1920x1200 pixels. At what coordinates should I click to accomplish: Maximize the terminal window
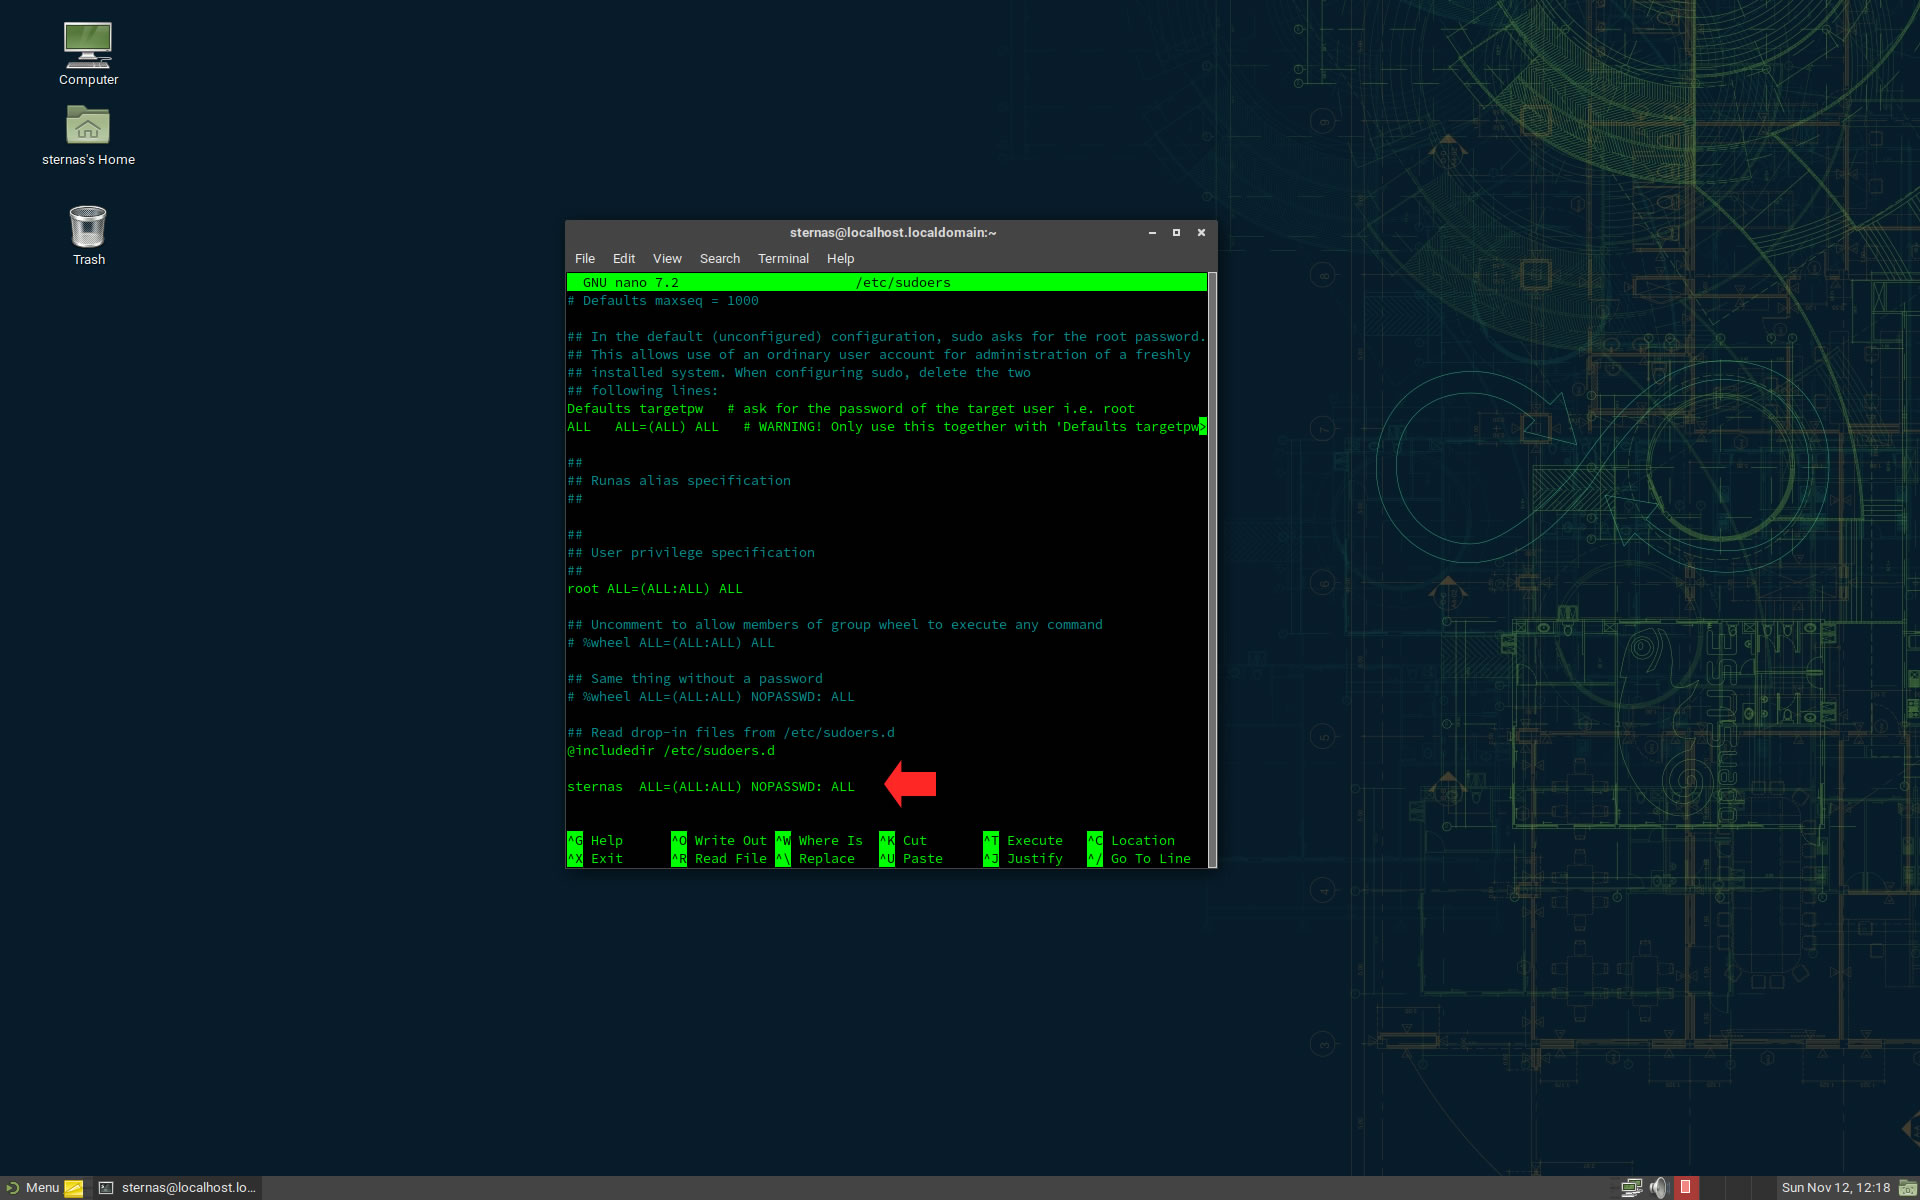(x=1176, y=233)
